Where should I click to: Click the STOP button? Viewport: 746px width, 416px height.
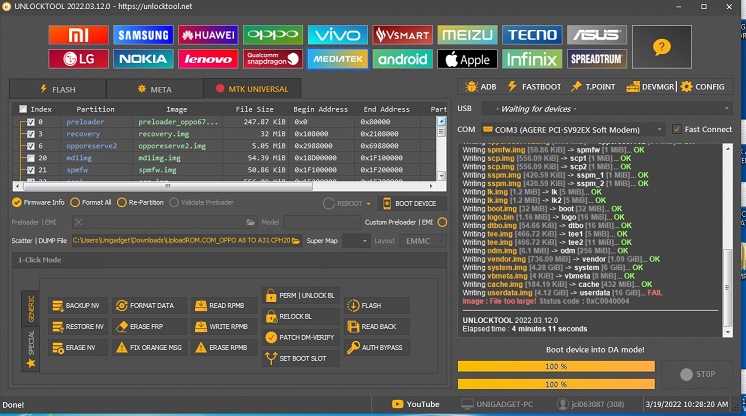[x=697, y=374]
